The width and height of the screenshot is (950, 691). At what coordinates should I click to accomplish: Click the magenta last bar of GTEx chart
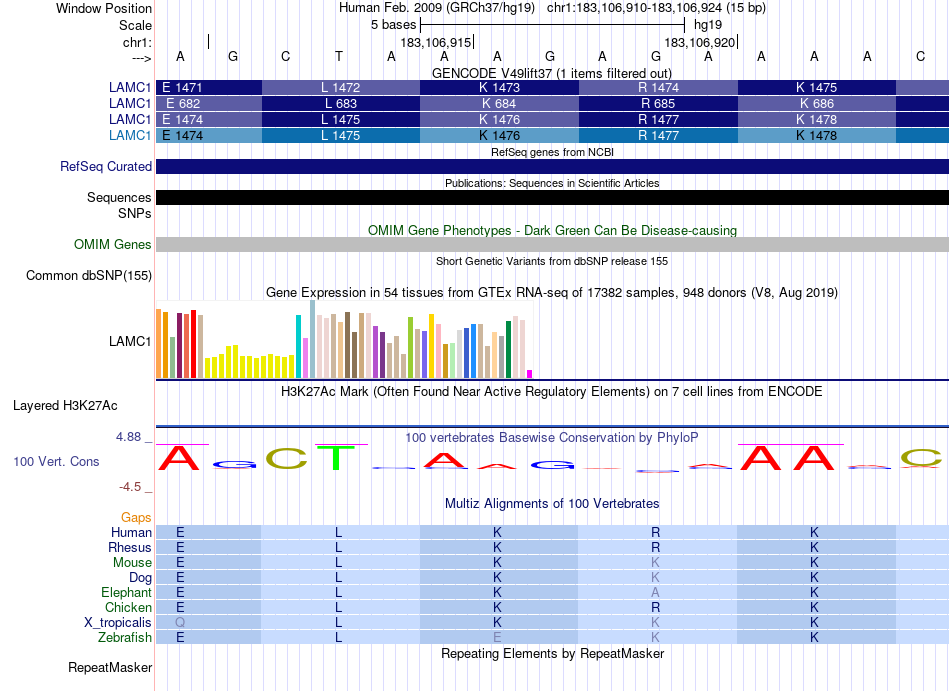(x=530, y=374)
